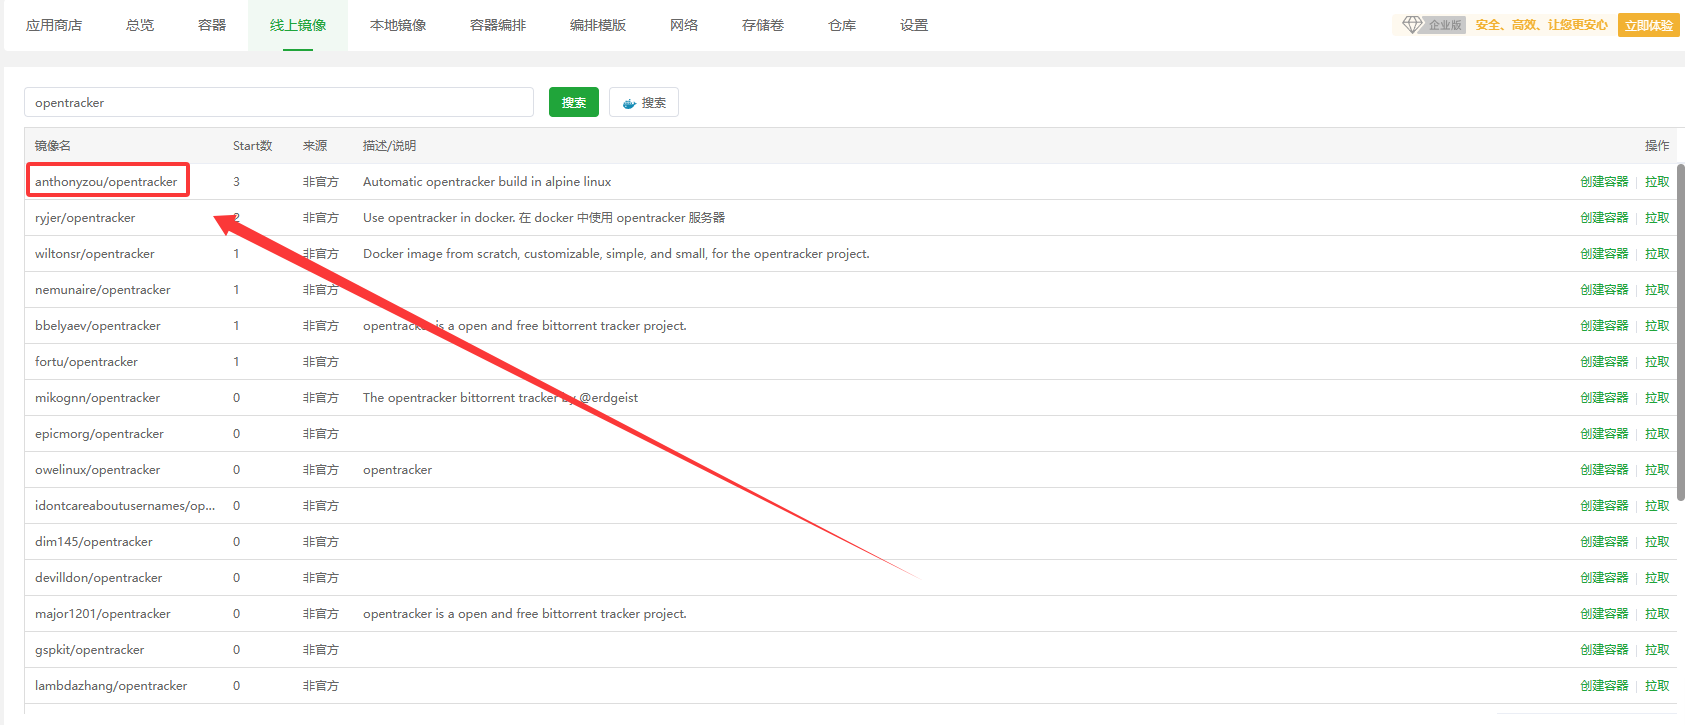Focus the opentracker search input field
The width and height of the screenshot is (1685, 725).
278,103
